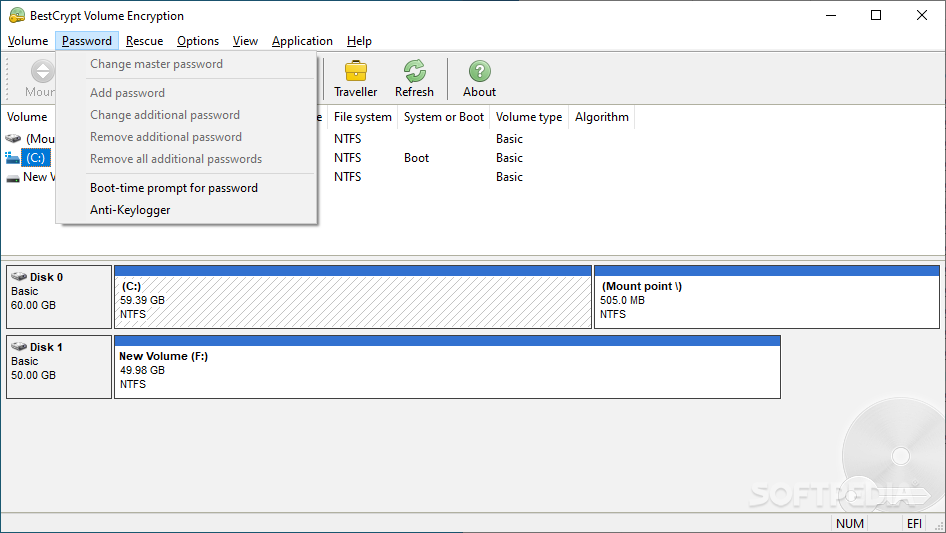Select the New Volume (F:) partition block
Viewport: 946px width, 533px height.
pyautogui.click(x=447, y=367)
